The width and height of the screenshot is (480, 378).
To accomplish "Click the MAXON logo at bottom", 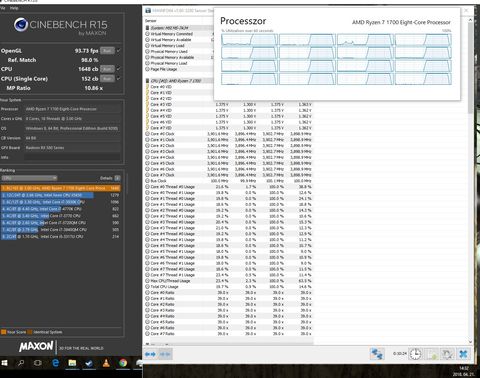I will click(36, 347).
